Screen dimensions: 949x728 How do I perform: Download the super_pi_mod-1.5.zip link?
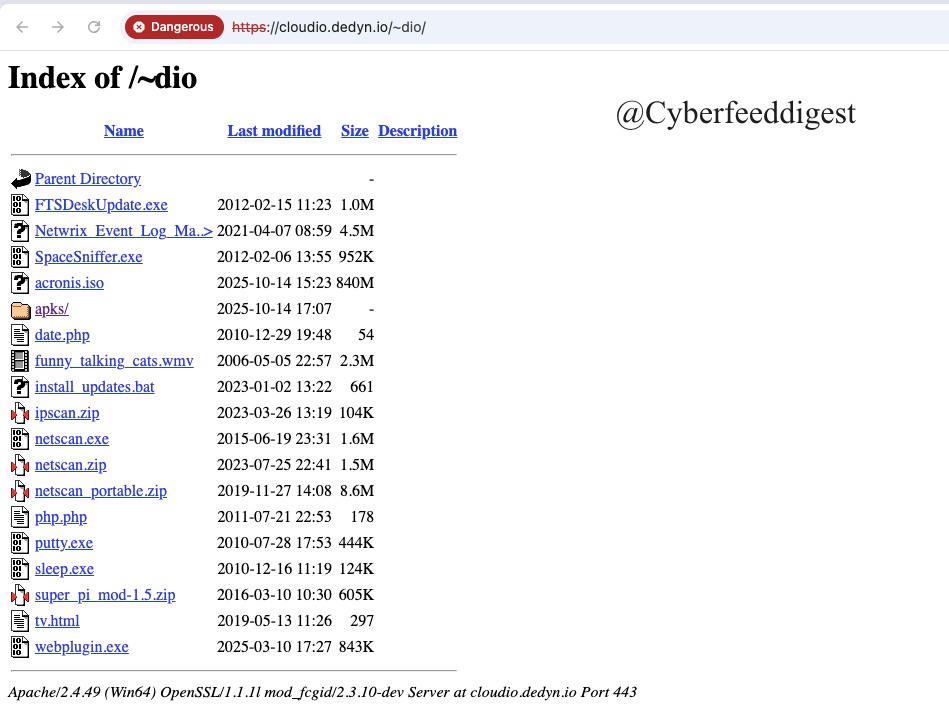(105, 595)
